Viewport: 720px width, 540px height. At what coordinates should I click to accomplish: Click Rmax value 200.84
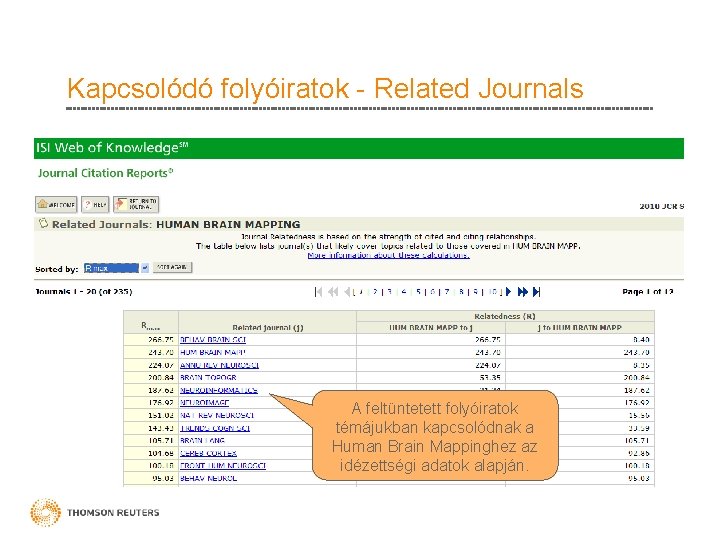point(160,377)
